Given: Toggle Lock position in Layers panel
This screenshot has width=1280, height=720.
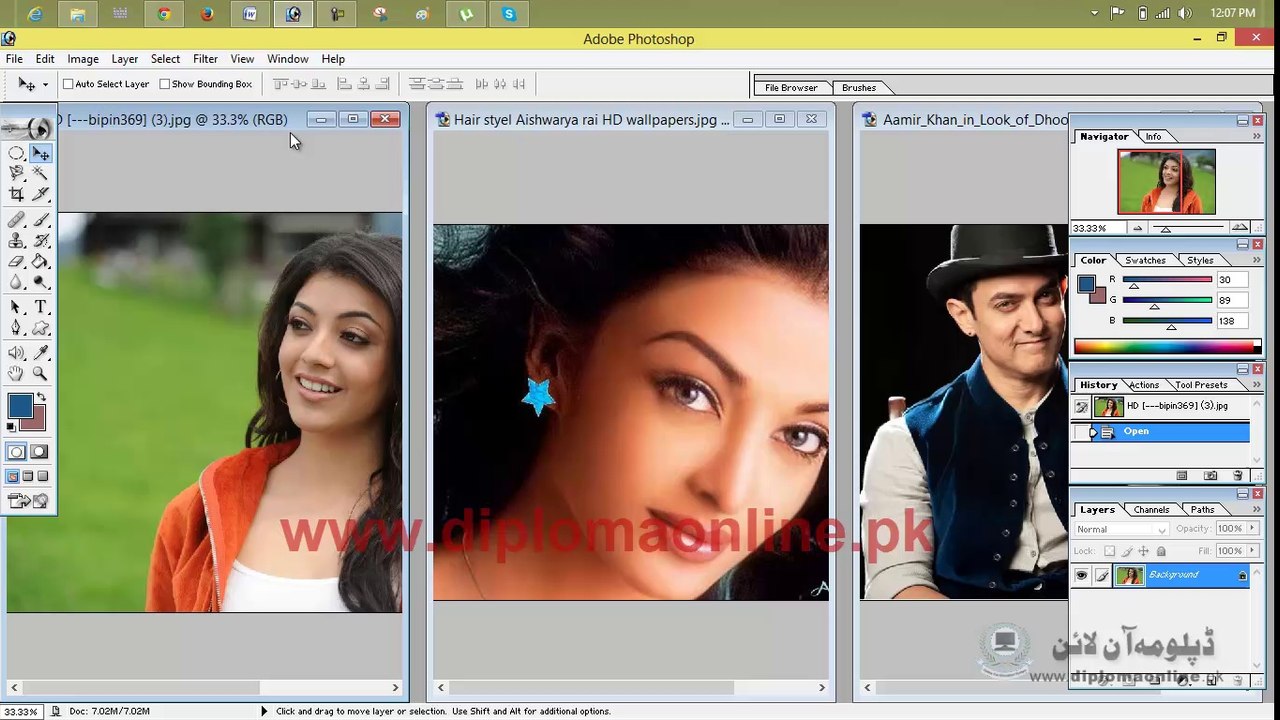Looking at the screenshot, I should click(1144, 551).
